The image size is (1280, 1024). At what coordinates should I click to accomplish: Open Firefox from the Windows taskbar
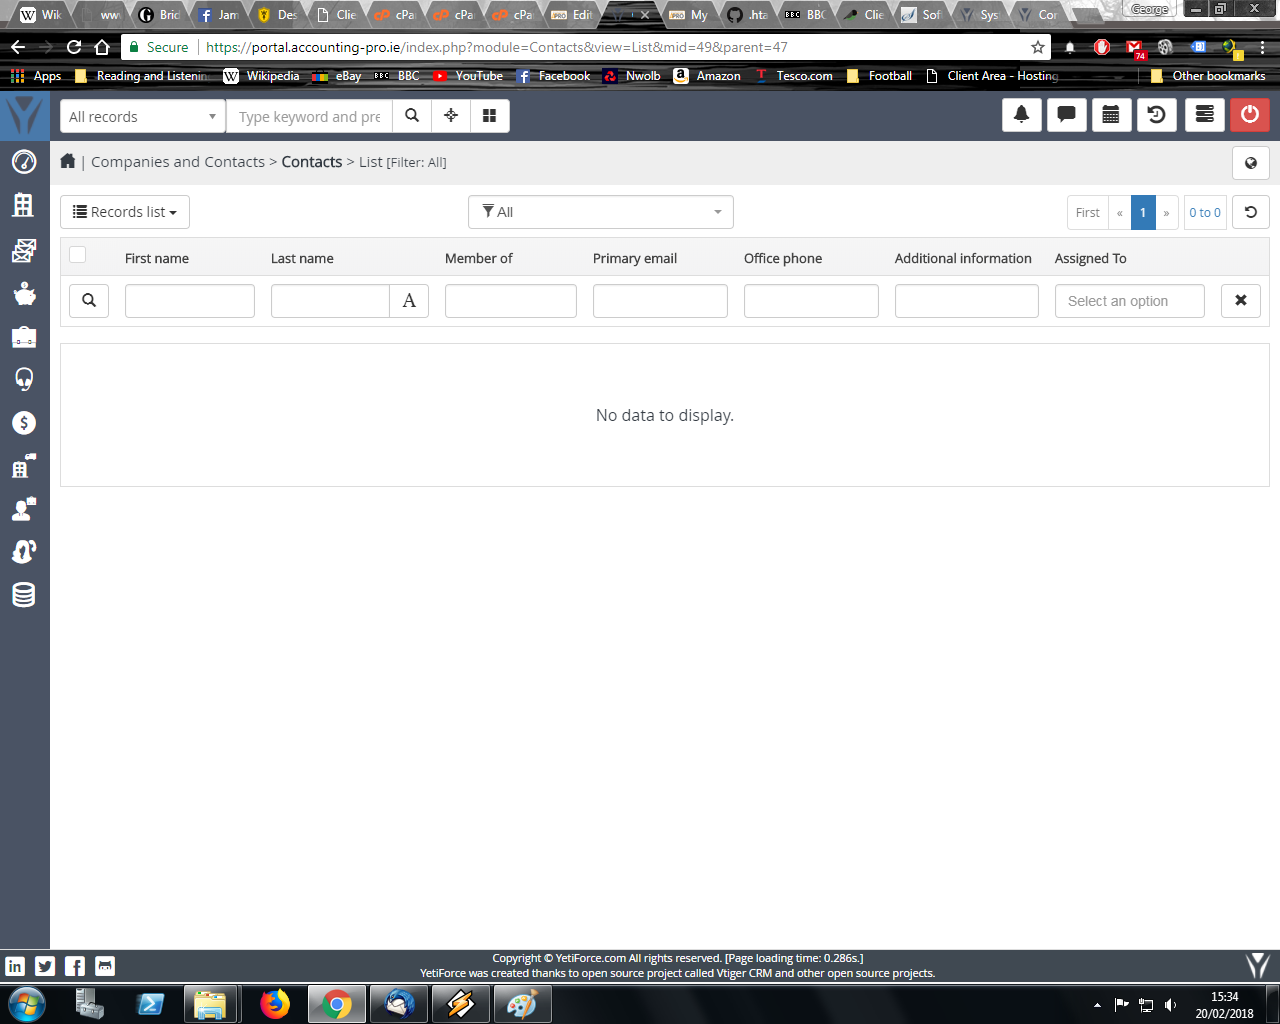[x=275, y=1004]
